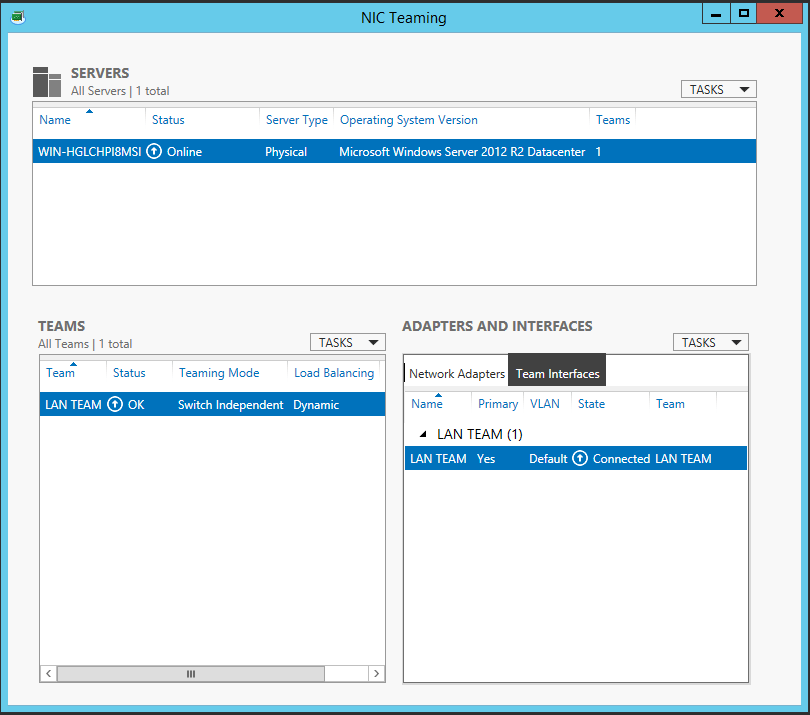This screenshot has height=715, width=810.
Task: Sort teams list by Status column
Action: (129, 373)
